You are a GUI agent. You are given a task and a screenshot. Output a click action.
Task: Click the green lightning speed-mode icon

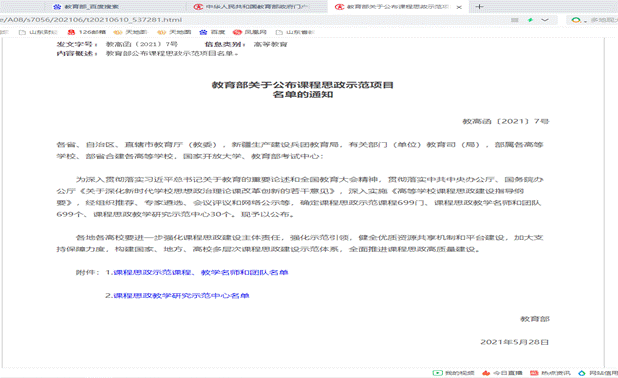(530, 20)
